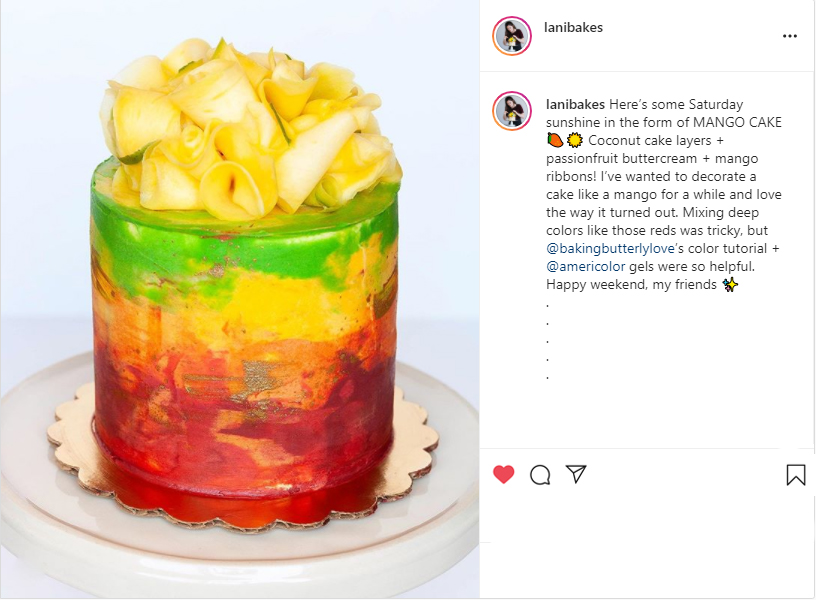Click the sparkles emoji after 'my friends'
Screen dimensions: 816x600
(730, 285)
